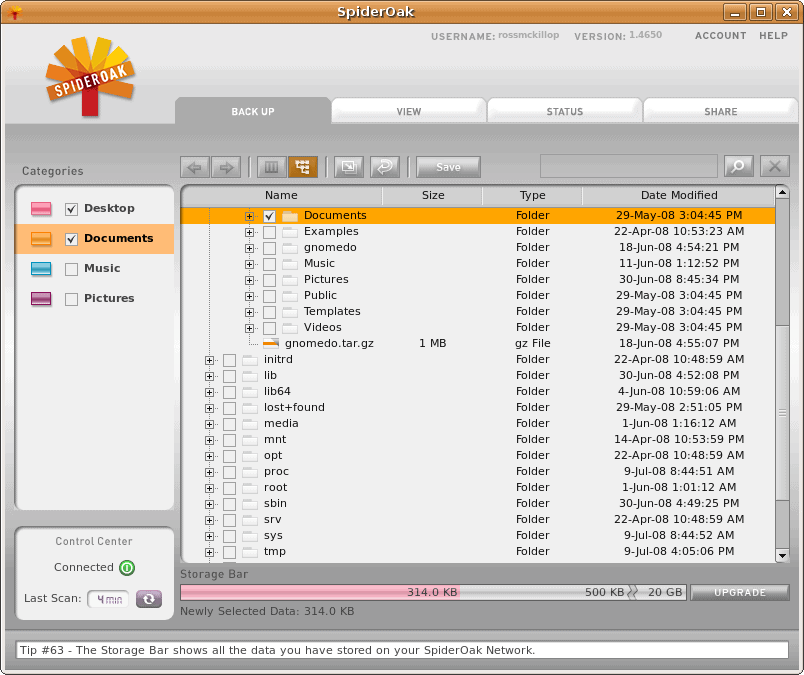Click the search magnifier icon
This screenshot has width=804, height=675.
[738, 167]
